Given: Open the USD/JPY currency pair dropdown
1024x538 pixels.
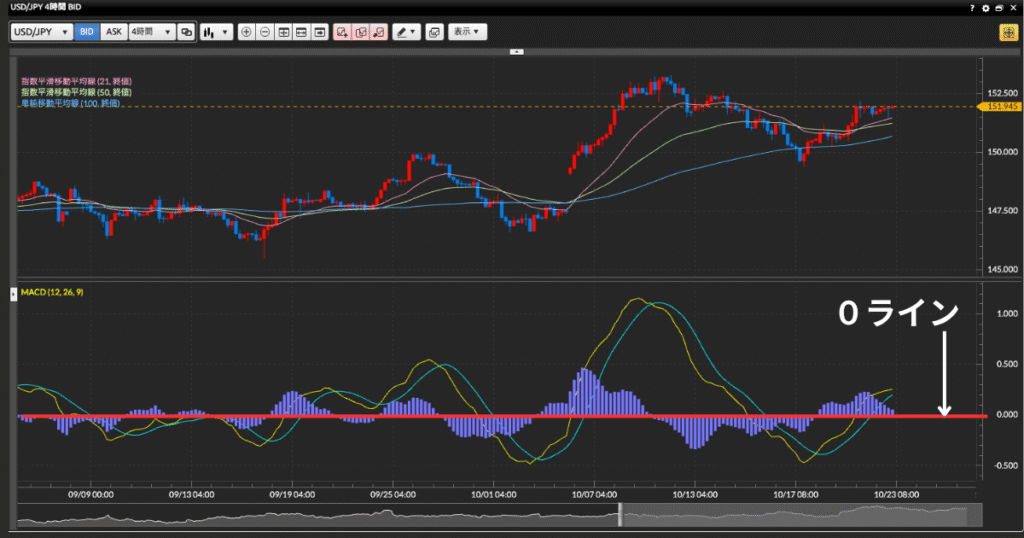Looking at the screenshot, I should click(42, 32).
